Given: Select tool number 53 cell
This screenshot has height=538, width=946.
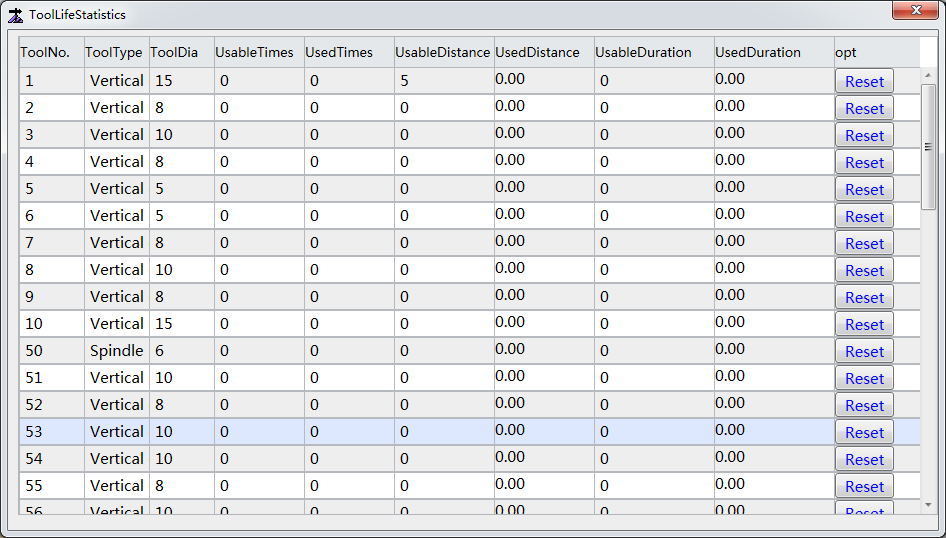Looking at the screenshot, I should [52, 432].
